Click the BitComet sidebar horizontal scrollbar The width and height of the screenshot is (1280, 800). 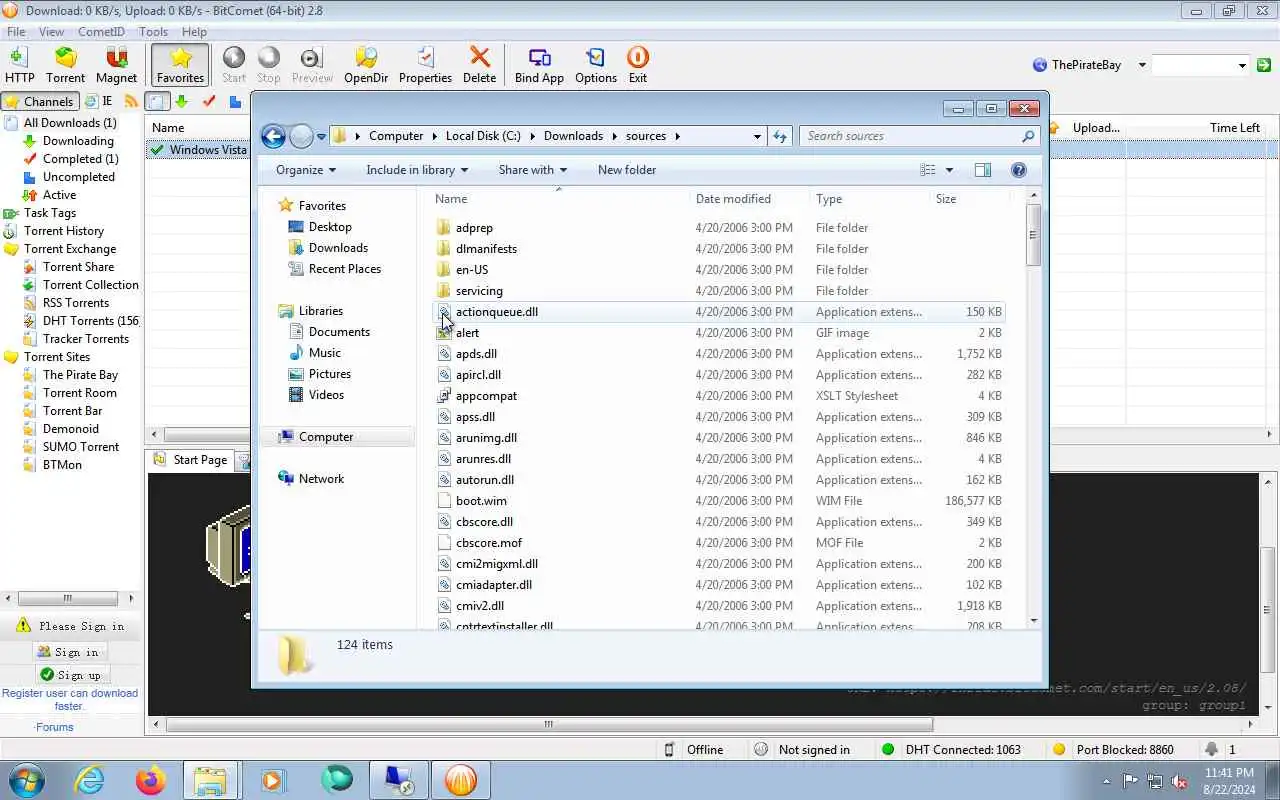pos(68,598)
